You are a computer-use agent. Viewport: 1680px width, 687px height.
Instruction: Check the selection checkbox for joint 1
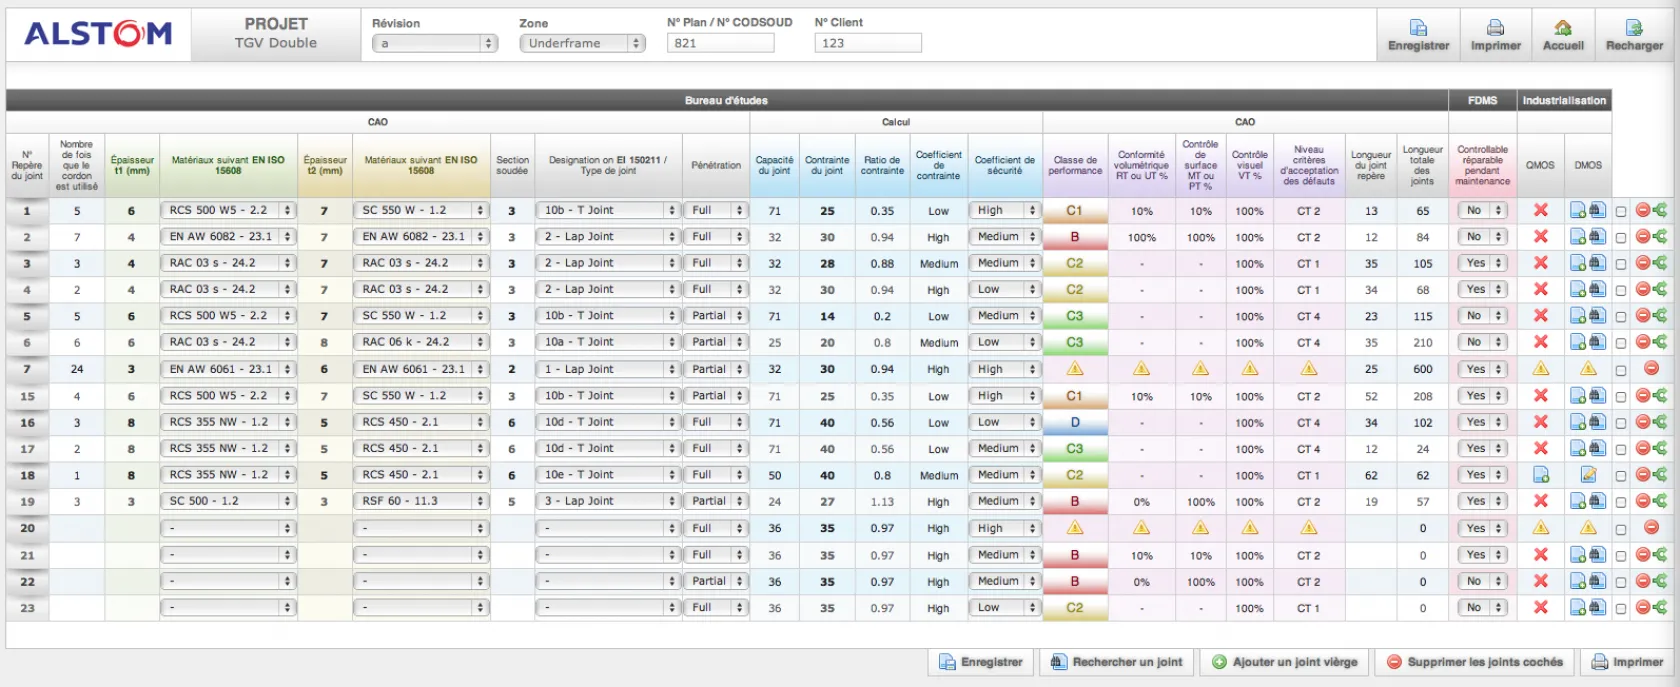coord(1621,211)
